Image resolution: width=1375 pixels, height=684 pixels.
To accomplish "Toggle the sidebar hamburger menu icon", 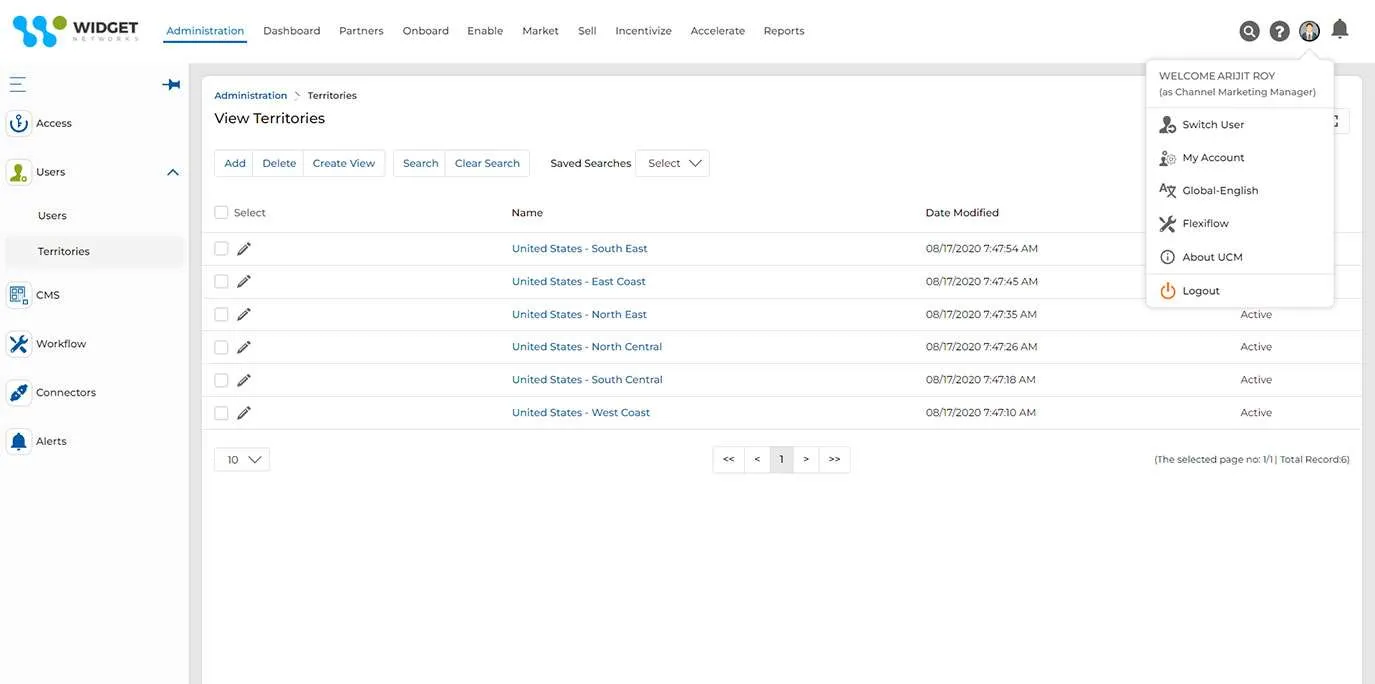I will tap(18, 85).
